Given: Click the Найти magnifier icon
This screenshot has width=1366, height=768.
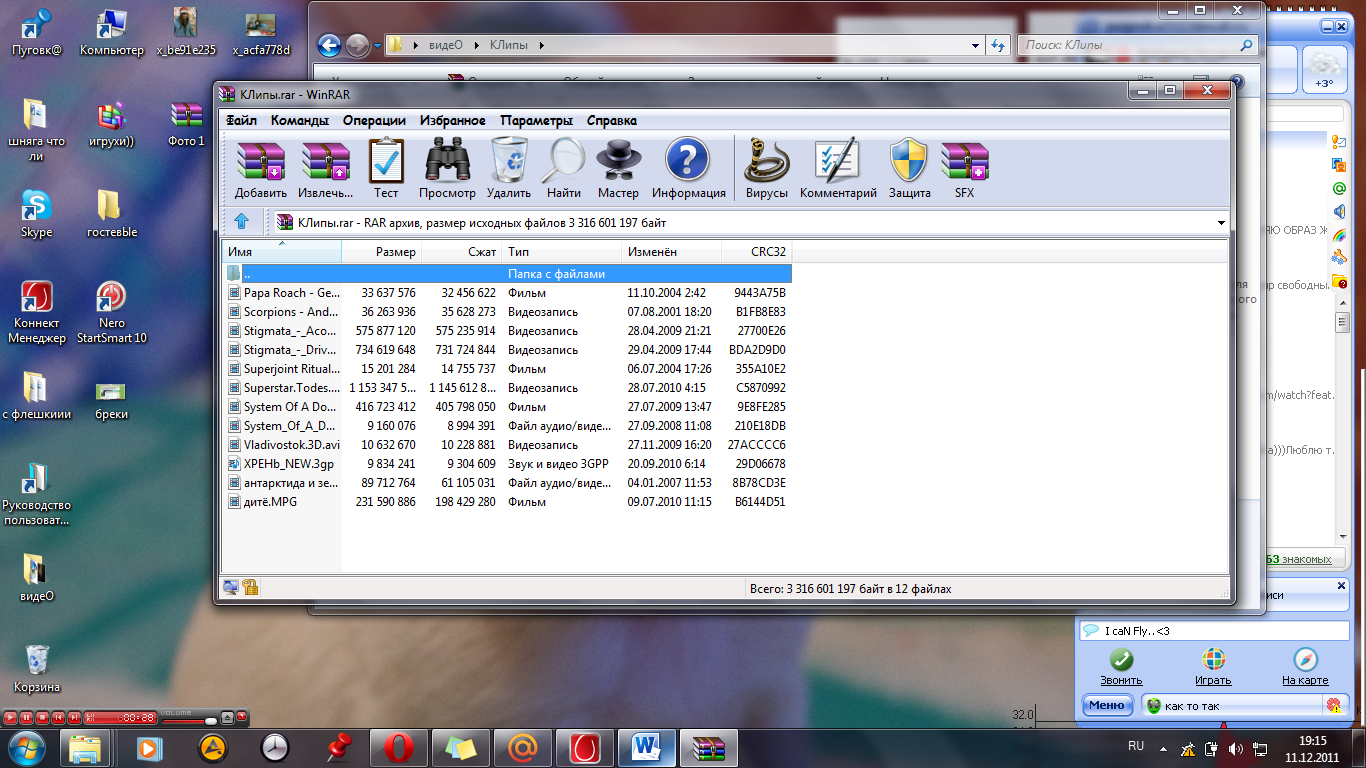Looking at the screenshot, I should point(564,160).
